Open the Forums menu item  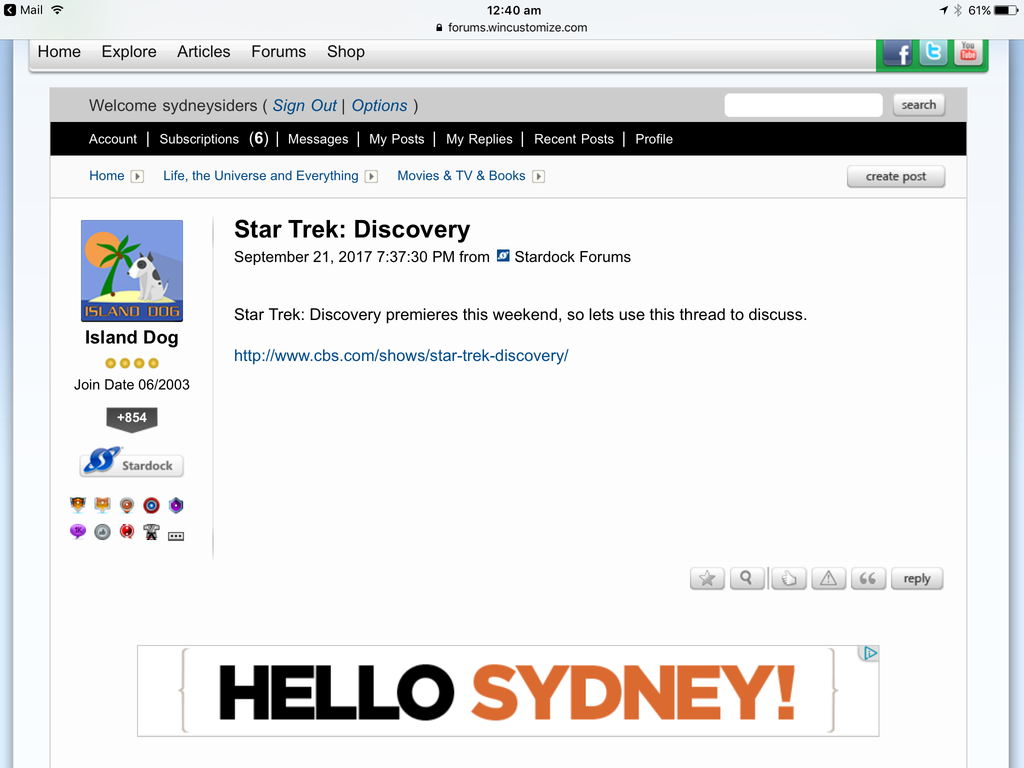click(x=278, y=52)
